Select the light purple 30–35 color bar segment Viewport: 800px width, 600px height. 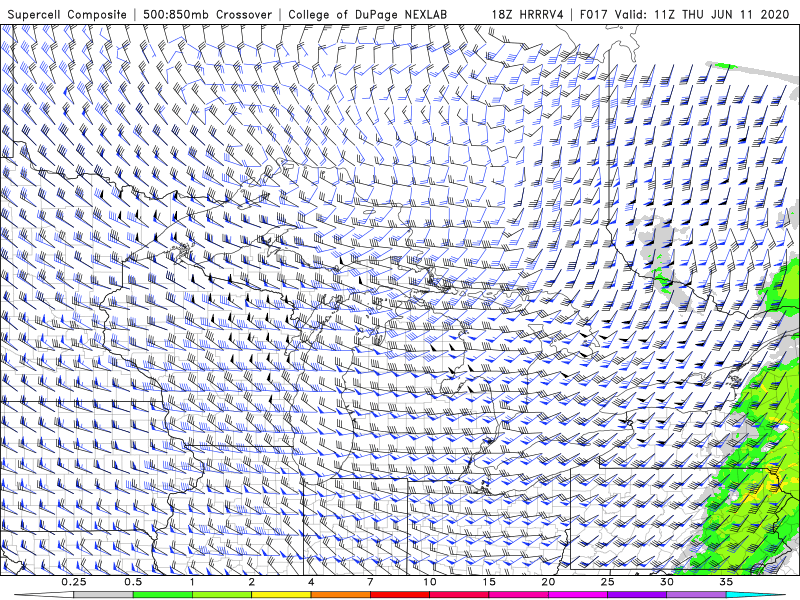tap(696, 595)
